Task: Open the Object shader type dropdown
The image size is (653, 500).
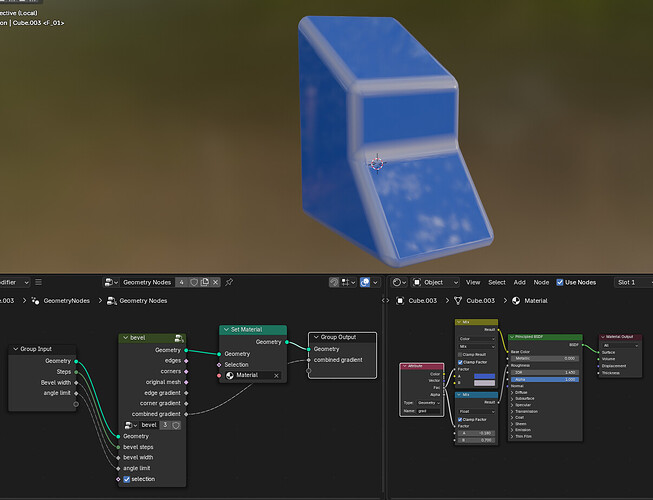Action: click(x=435, y=282)
